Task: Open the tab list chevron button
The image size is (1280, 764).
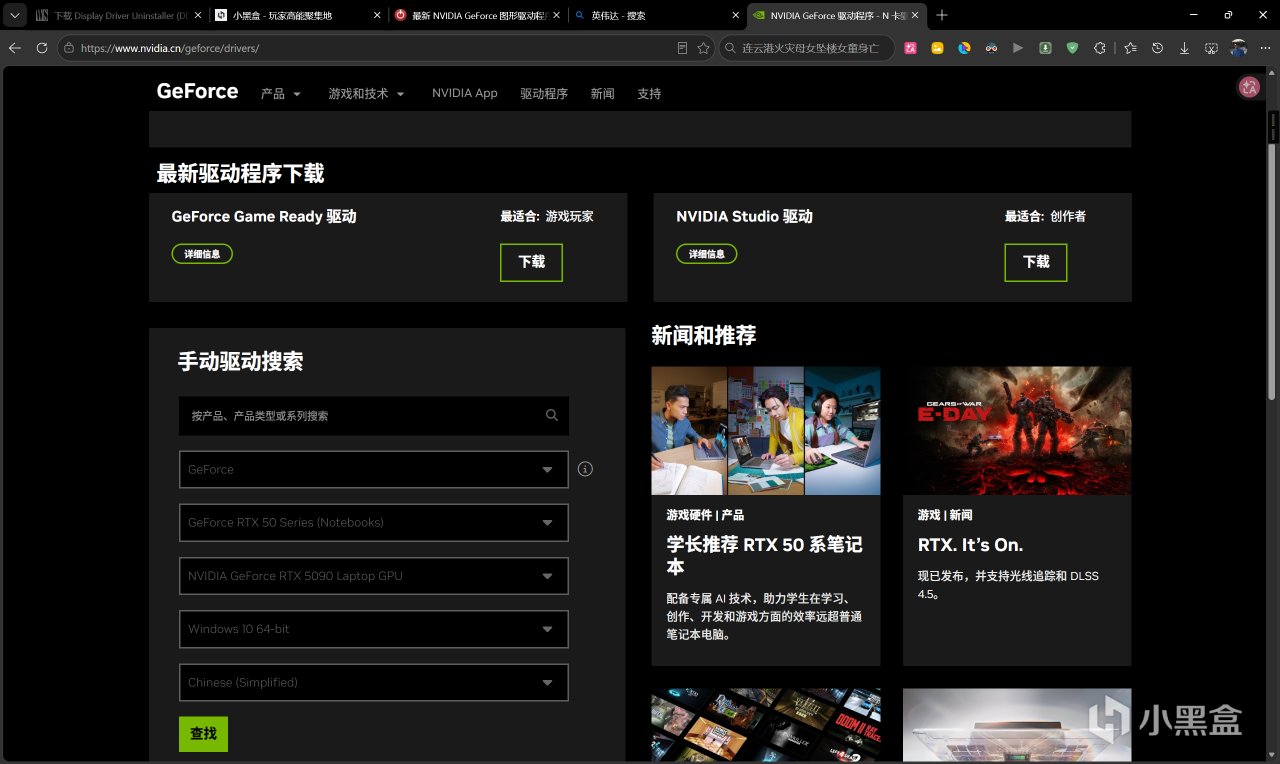Action: click(14, 15)
